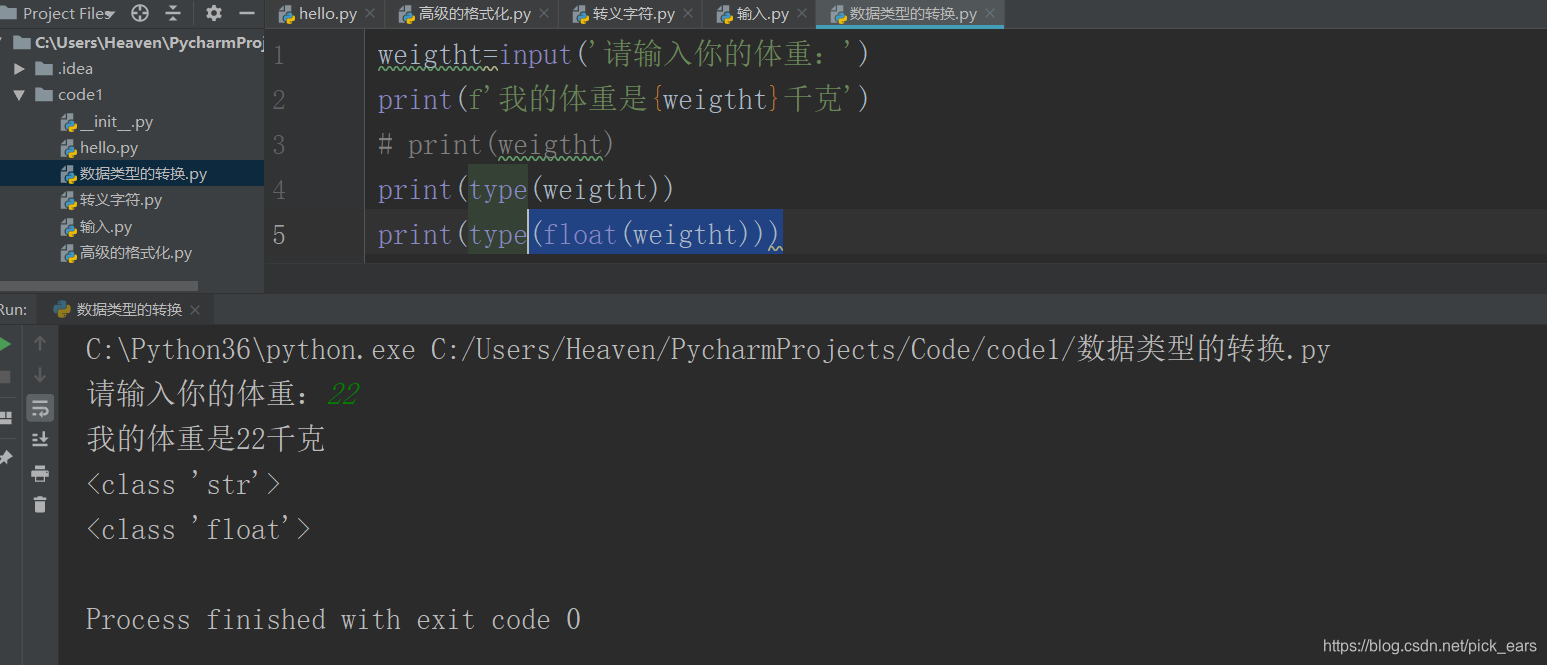This screenshot has height=665, width=1547.
Task: Open 高级的格式化.py in the project tree
Action: point(135,253)
